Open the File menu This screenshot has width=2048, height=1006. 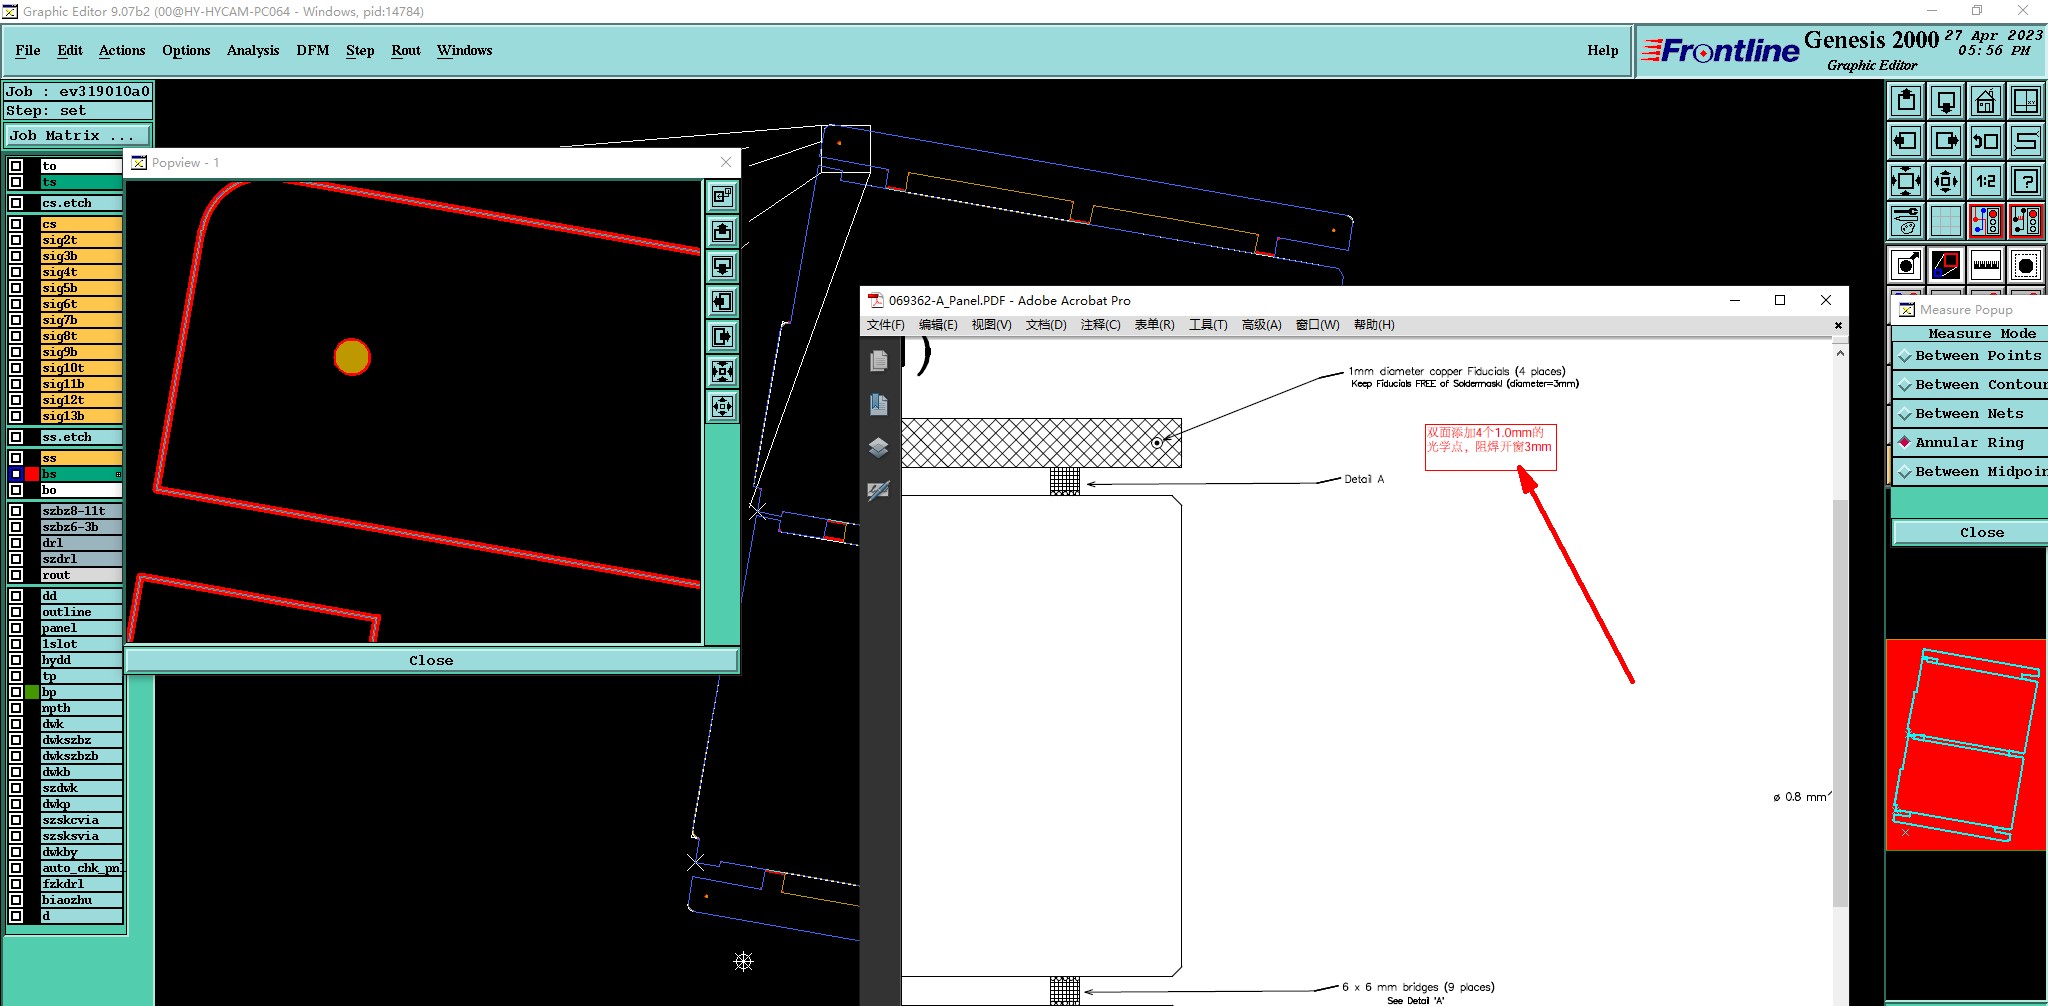[x=28, y=50]
